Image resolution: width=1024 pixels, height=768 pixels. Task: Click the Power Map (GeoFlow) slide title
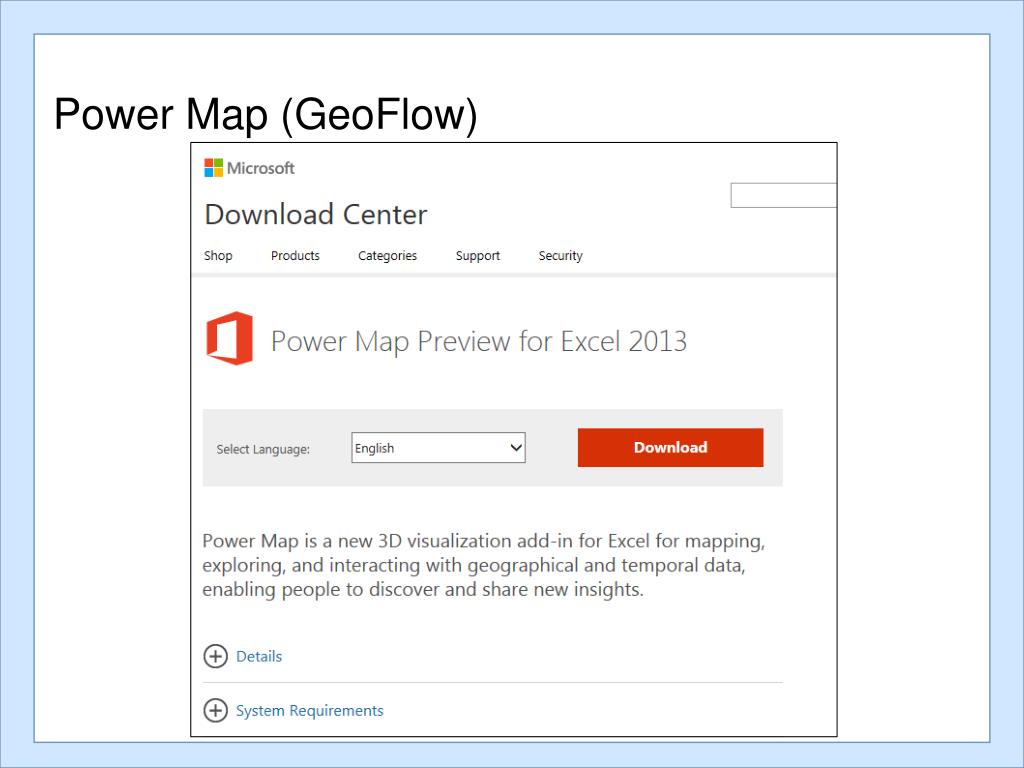pyautogui.click(x=266, y=115)
